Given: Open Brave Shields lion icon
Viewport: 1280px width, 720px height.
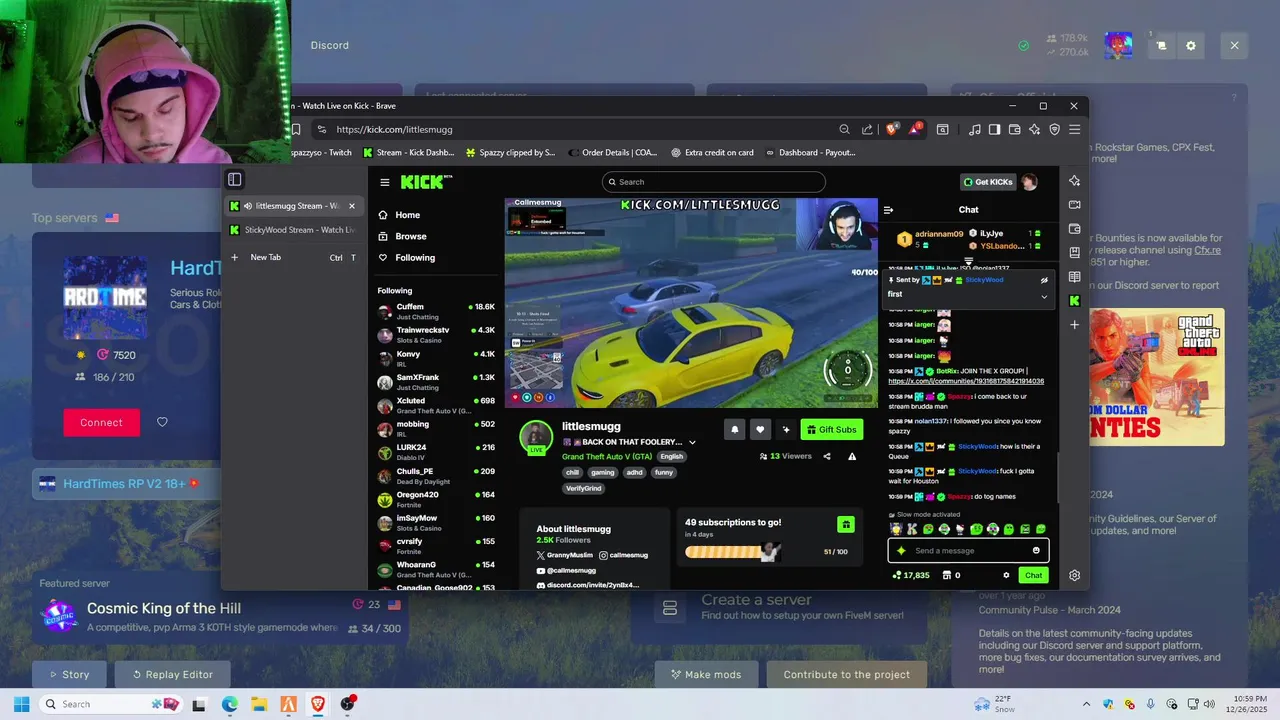Looking at the screenshot, I should click(x=891, y=129).
